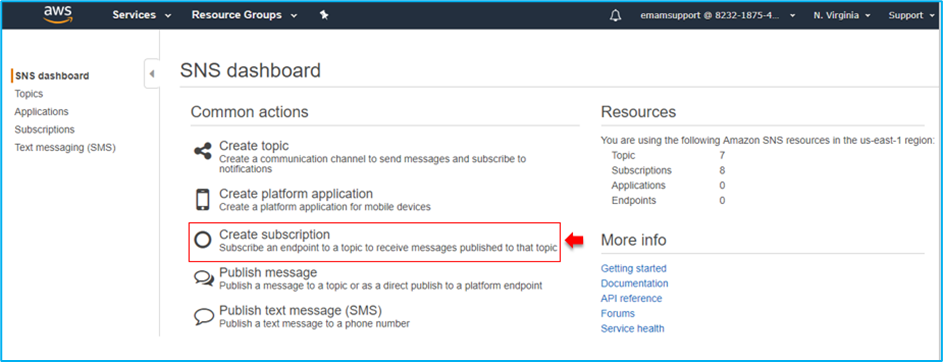The height and width of the screenshot is (362, 943).
Task: Open the notifications bell icon
Action: point(615,16)
